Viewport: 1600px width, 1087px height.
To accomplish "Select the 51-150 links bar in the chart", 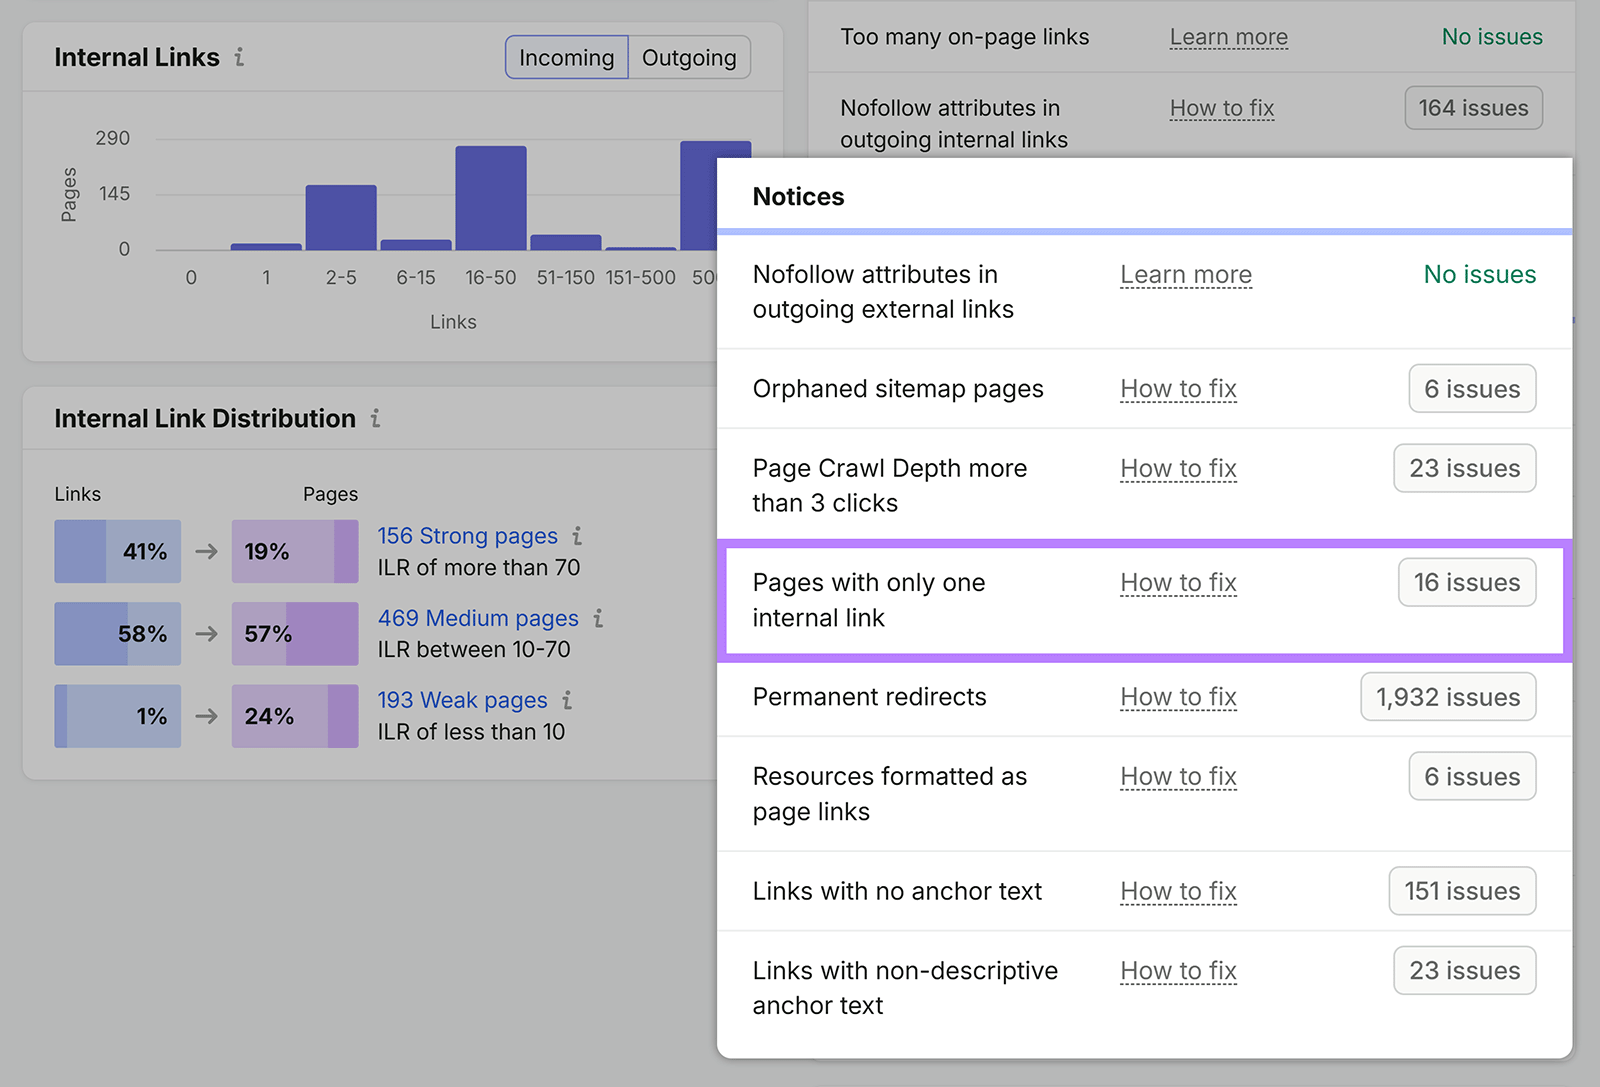I will [566, 242].
